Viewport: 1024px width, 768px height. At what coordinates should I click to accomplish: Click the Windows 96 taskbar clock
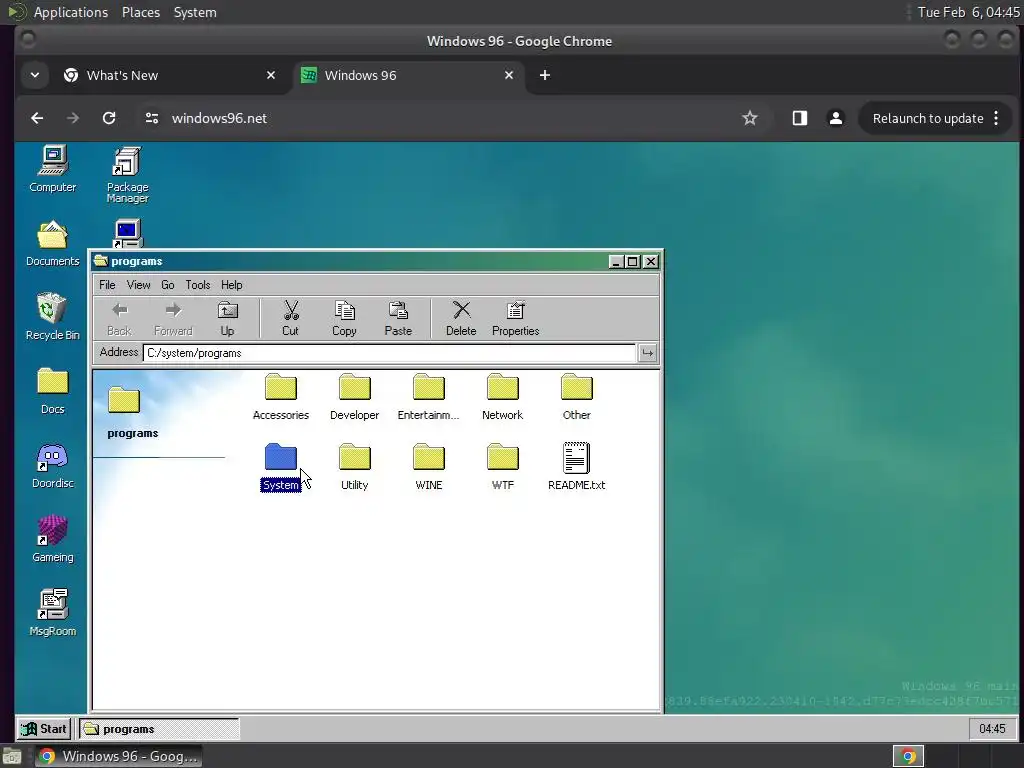[992, 729]
